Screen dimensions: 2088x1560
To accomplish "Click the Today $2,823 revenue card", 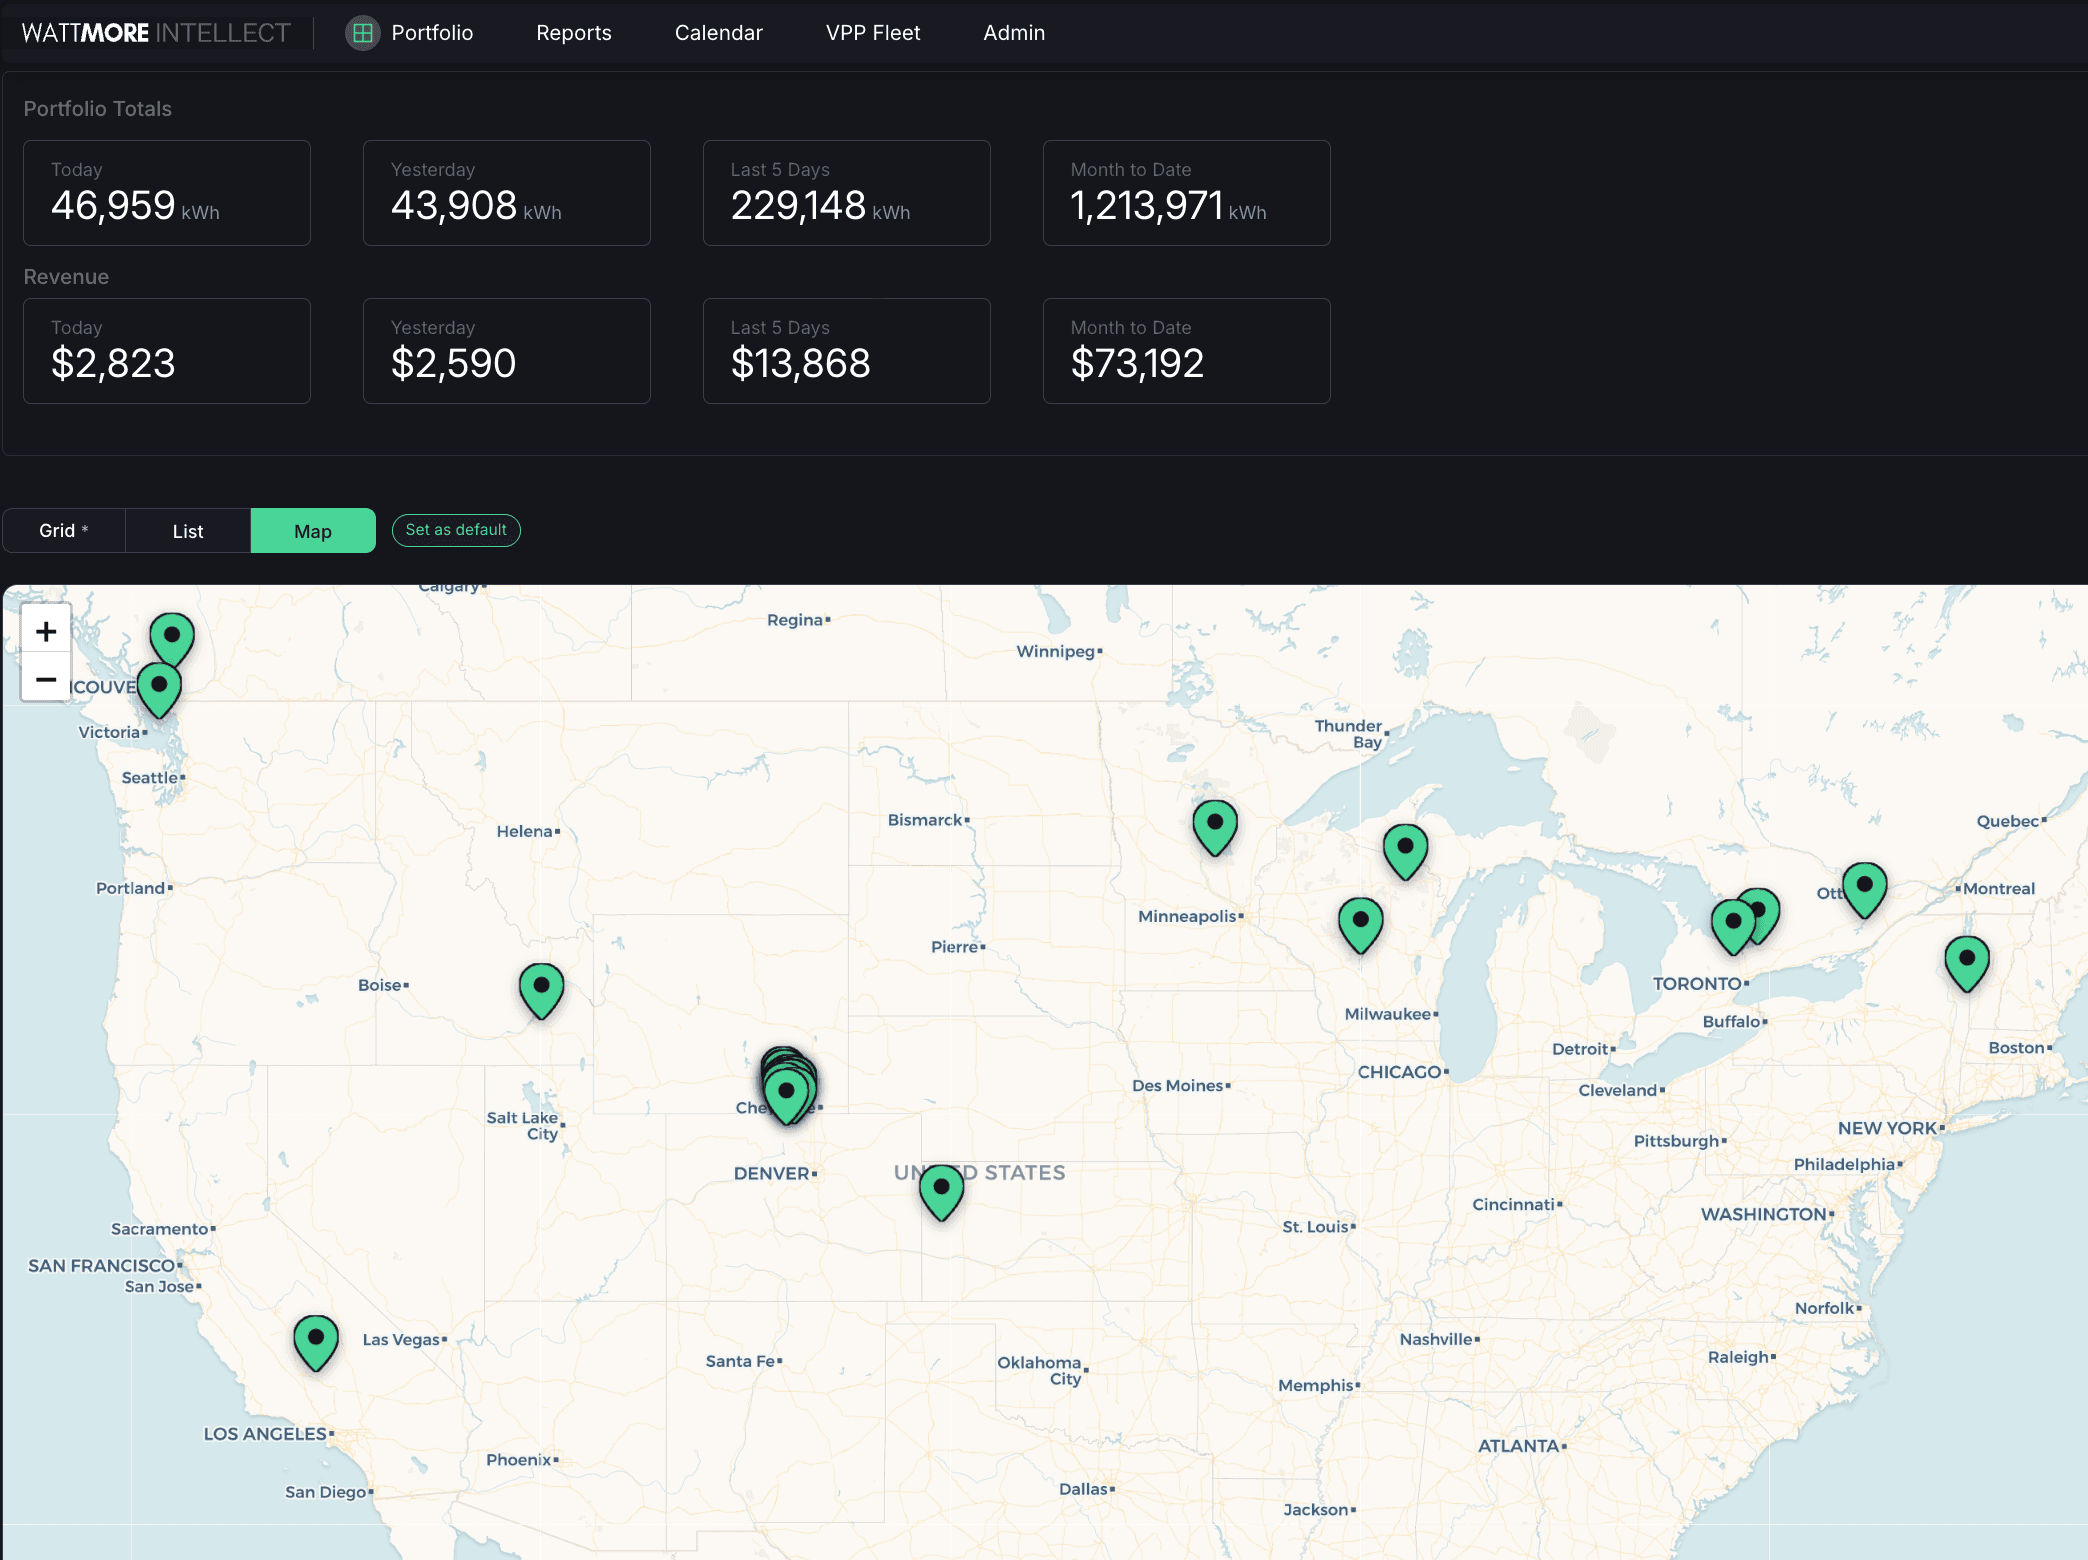I will 167,351.
